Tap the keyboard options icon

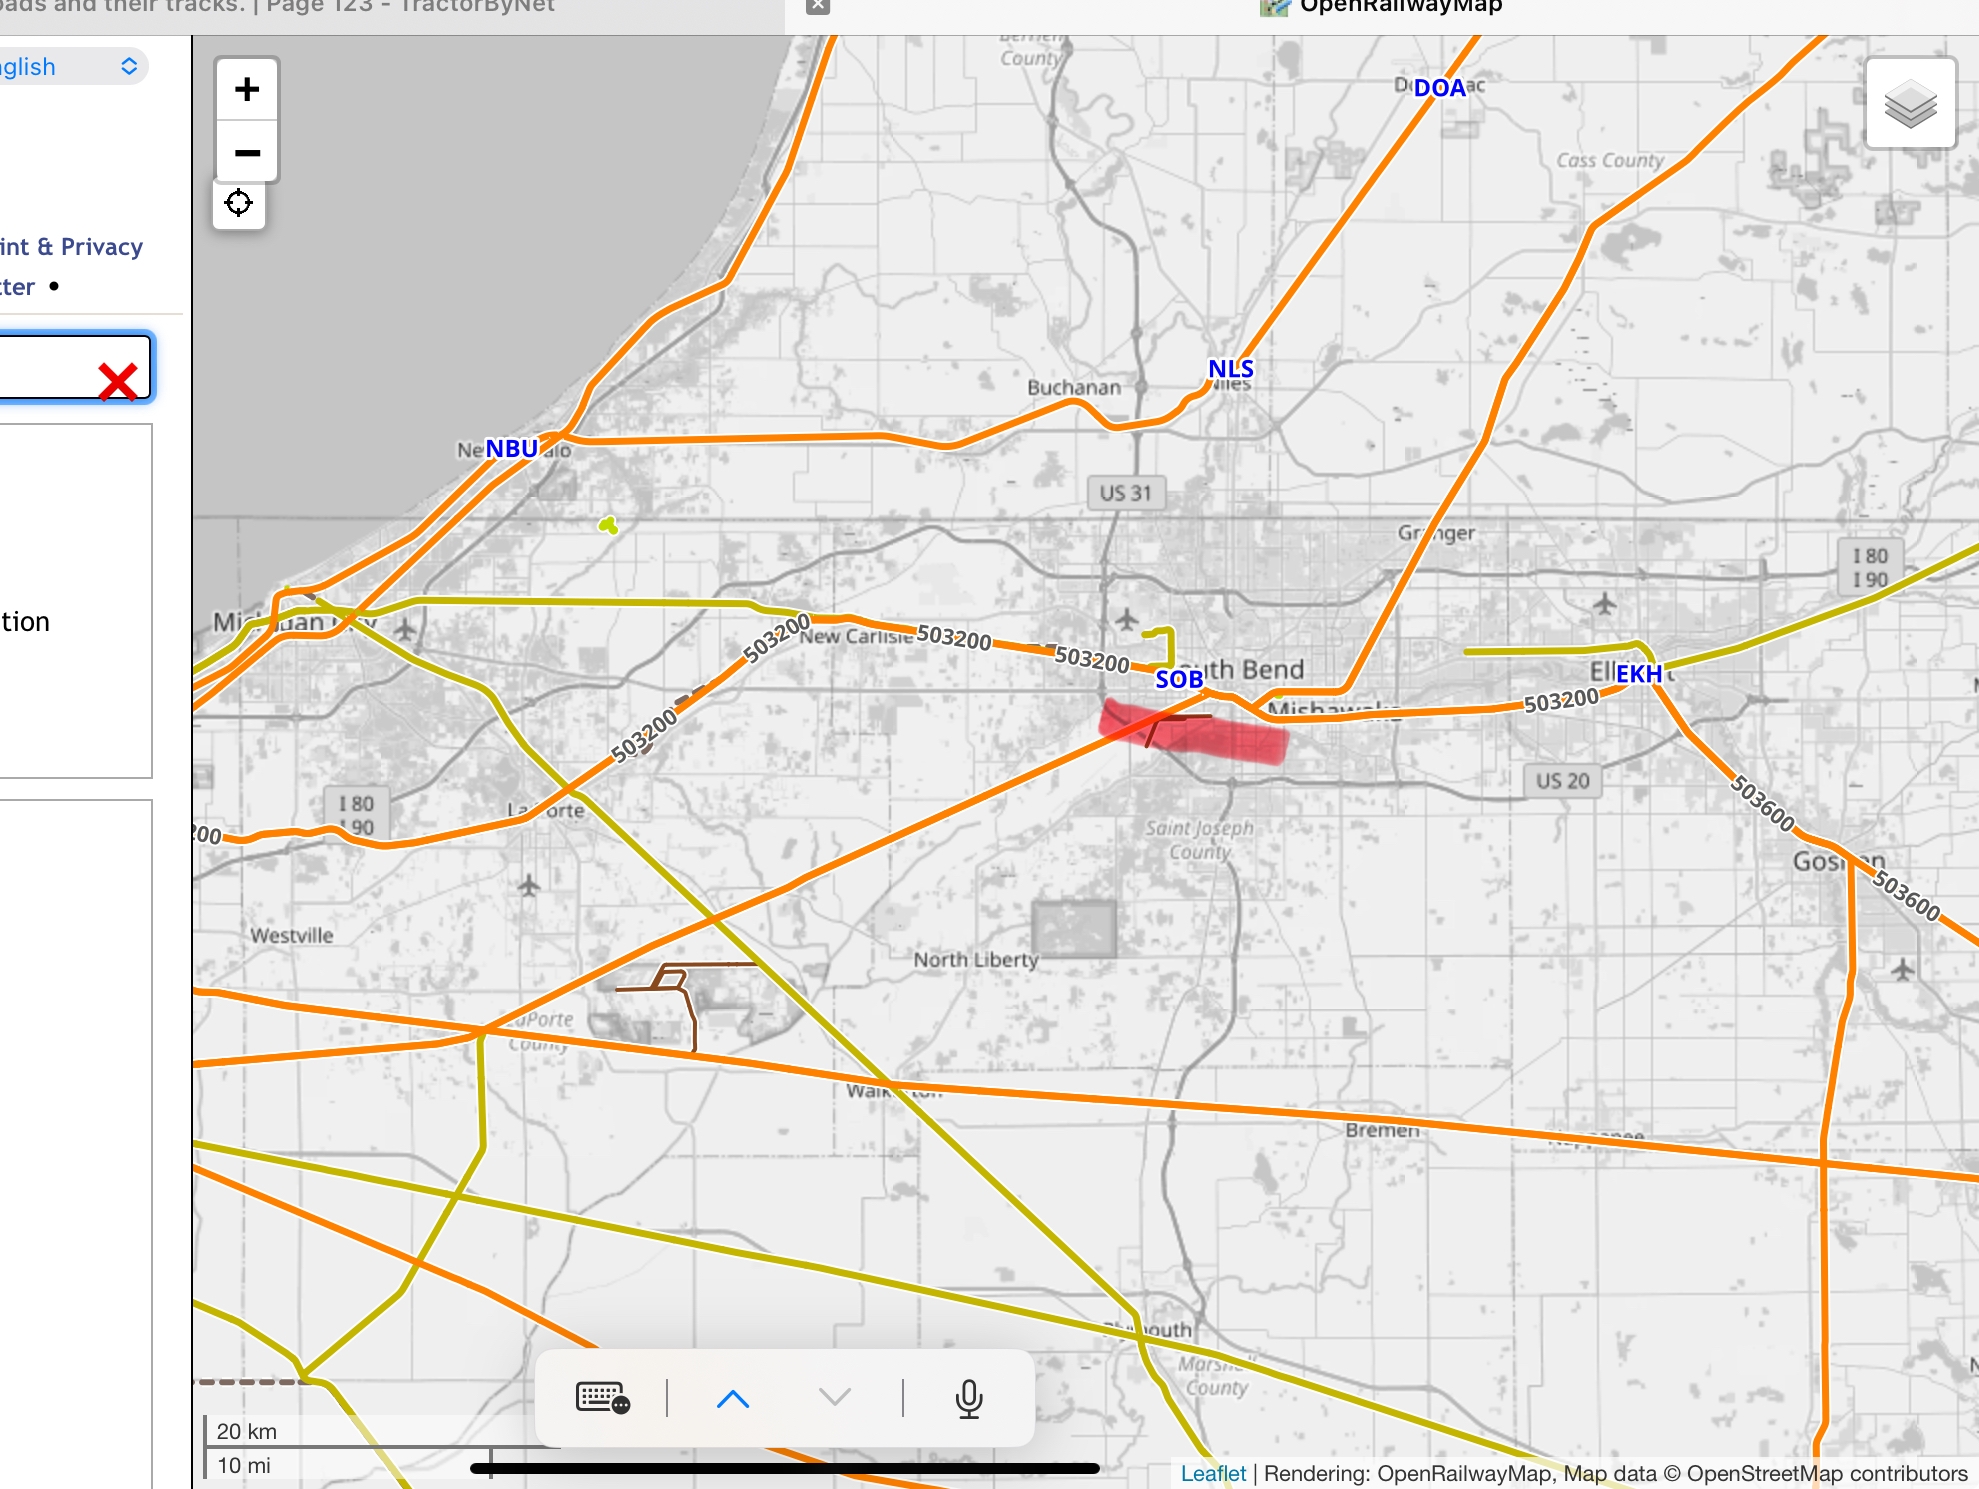pos(602,1397)
